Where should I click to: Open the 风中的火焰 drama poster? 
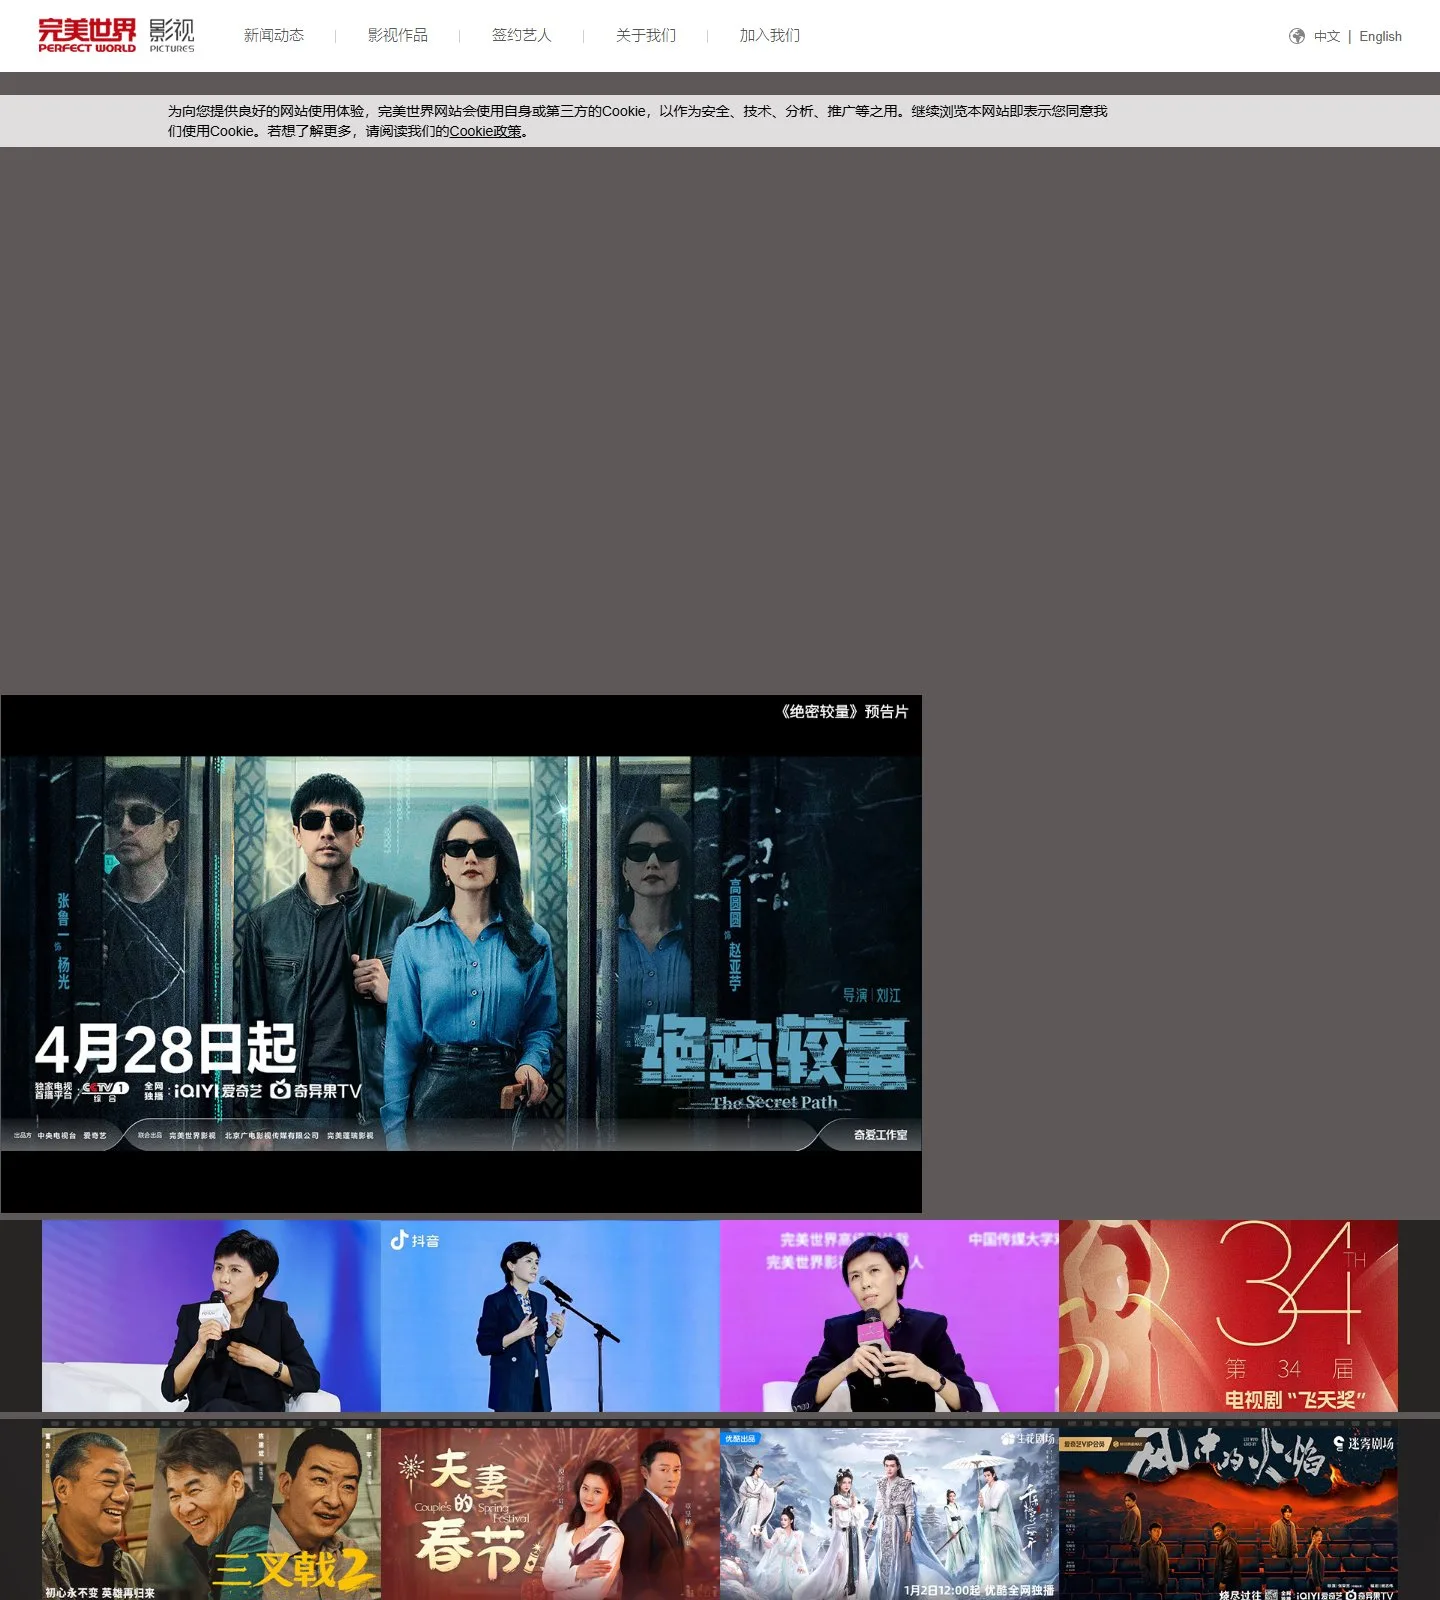click(x=1228, y=1514)
